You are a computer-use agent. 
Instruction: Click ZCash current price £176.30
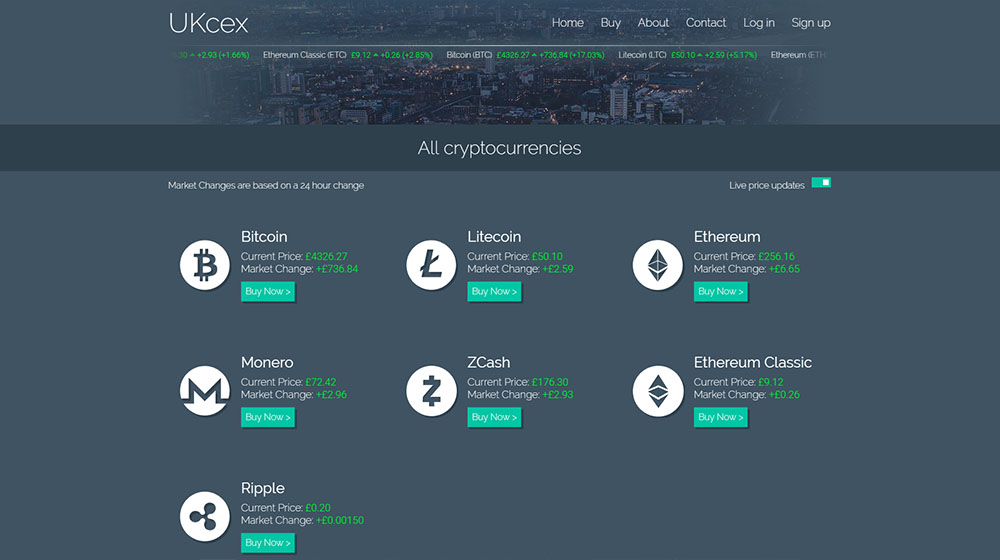[550, 382]
